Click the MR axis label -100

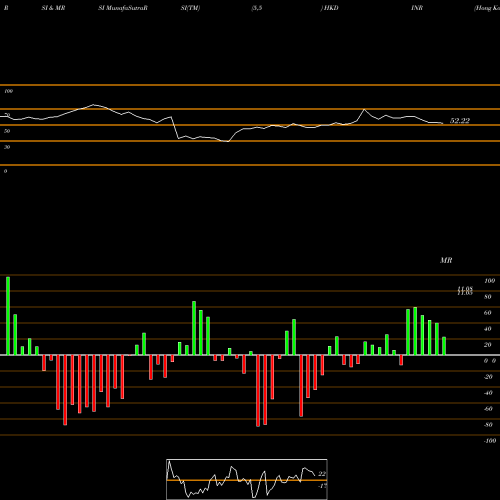pos(490,441)
